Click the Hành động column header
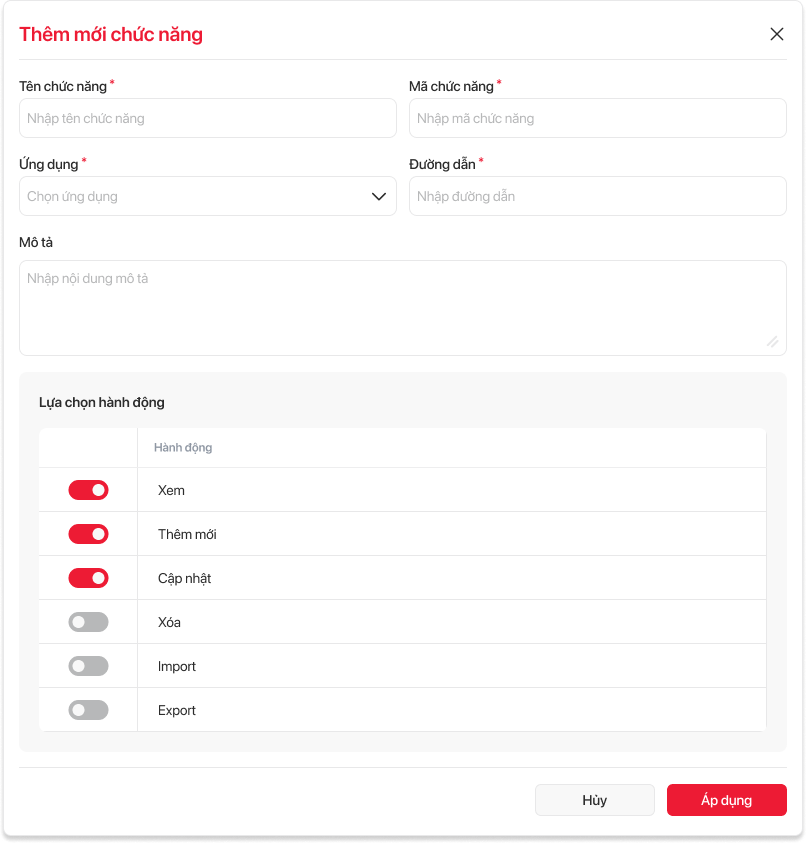This screenshot has height=843, width=806. click(x=183, y=448)
